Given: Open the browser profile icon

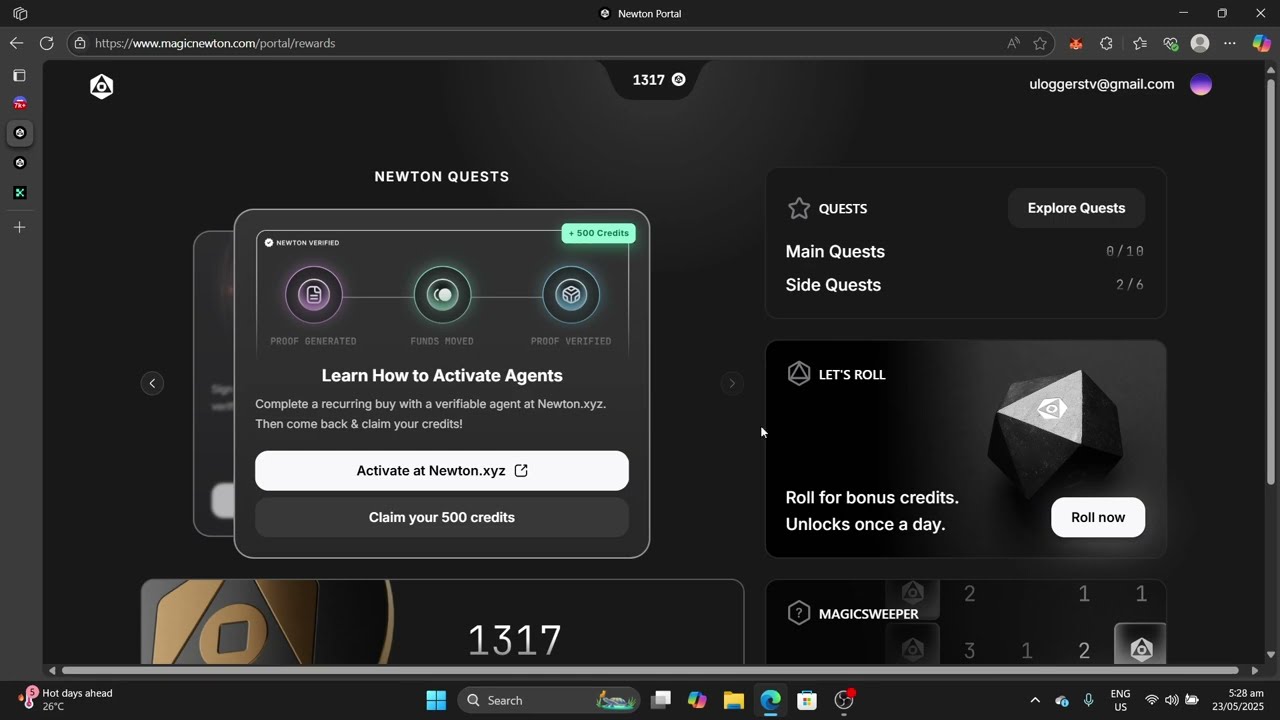Looking at the screenshot, I should pos(1200,43).
